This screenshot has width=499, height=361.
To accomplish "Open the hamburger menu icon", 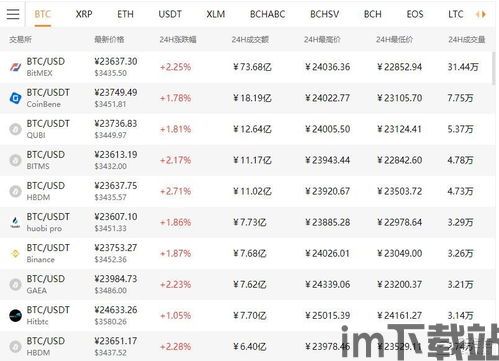I will pyautogui.click(x=13, y=14).
